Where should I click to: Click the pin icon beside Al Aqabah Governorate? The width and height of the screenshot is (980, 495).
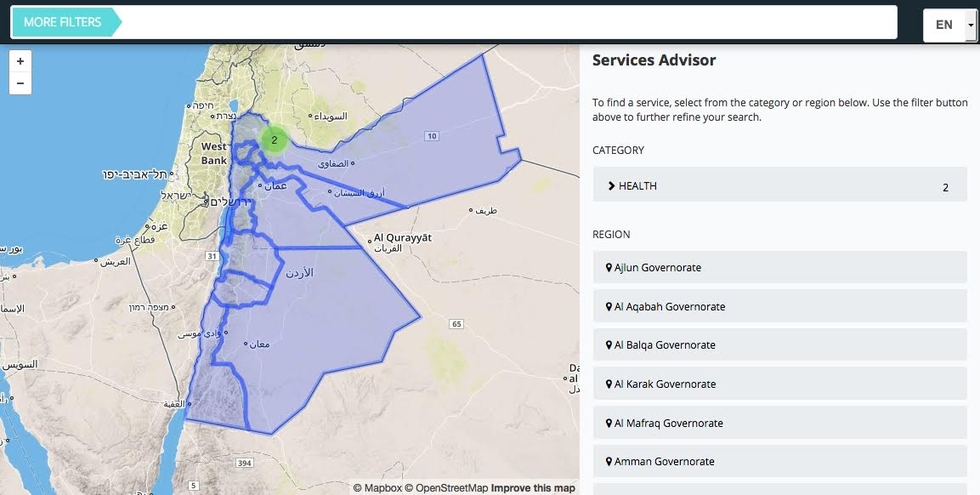coord(608,307)
